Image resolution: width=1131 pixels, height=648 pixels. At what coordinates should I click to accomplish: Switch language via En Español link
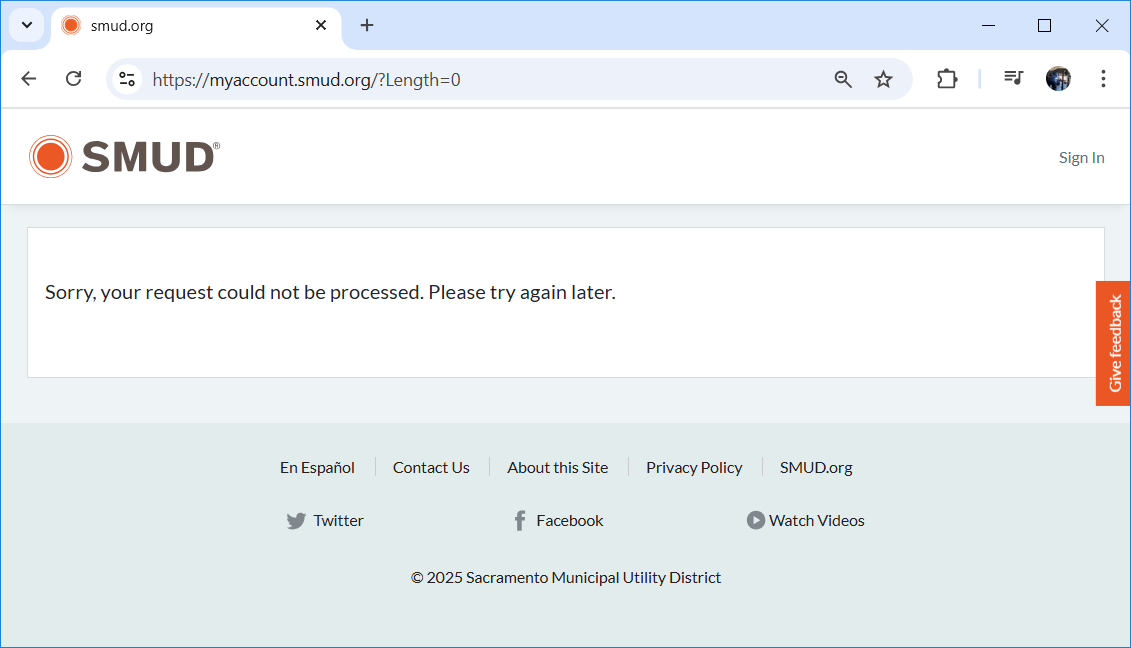point(317,467)
